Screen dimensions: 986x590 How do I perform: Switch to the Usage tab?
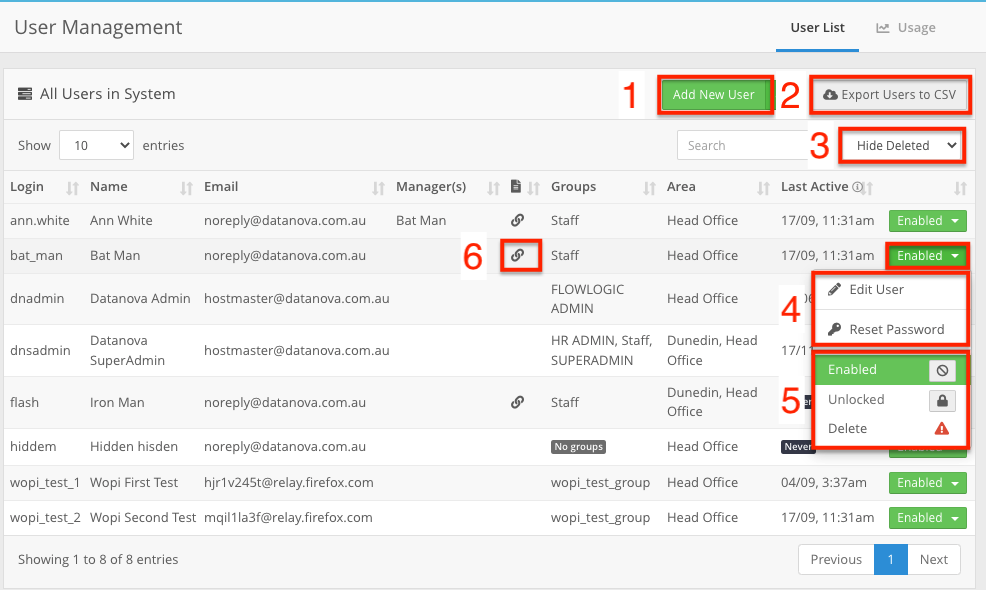[x=906, y=28]
